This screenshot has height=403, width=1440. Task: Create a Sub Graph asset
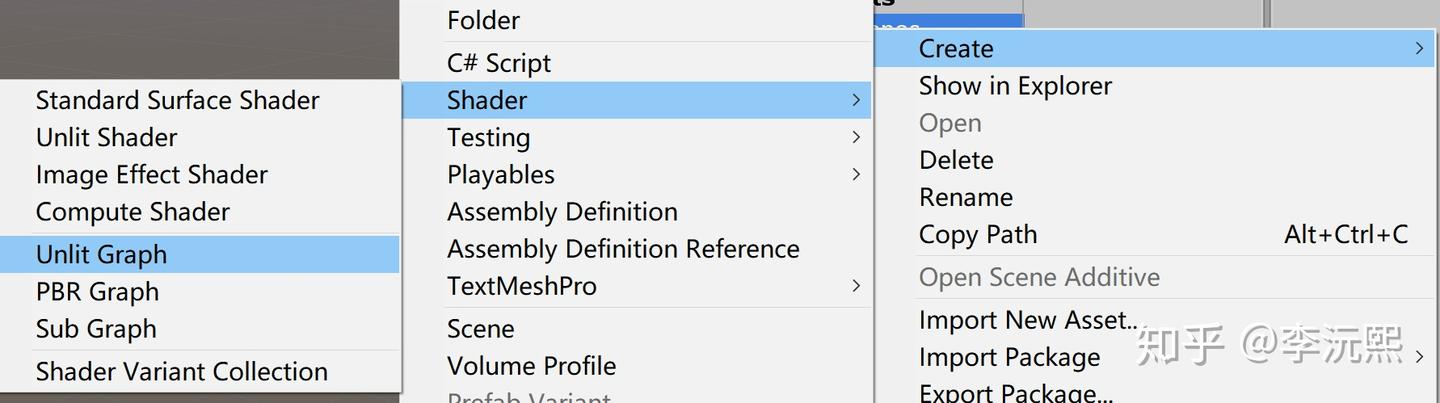tap(96, 329)
